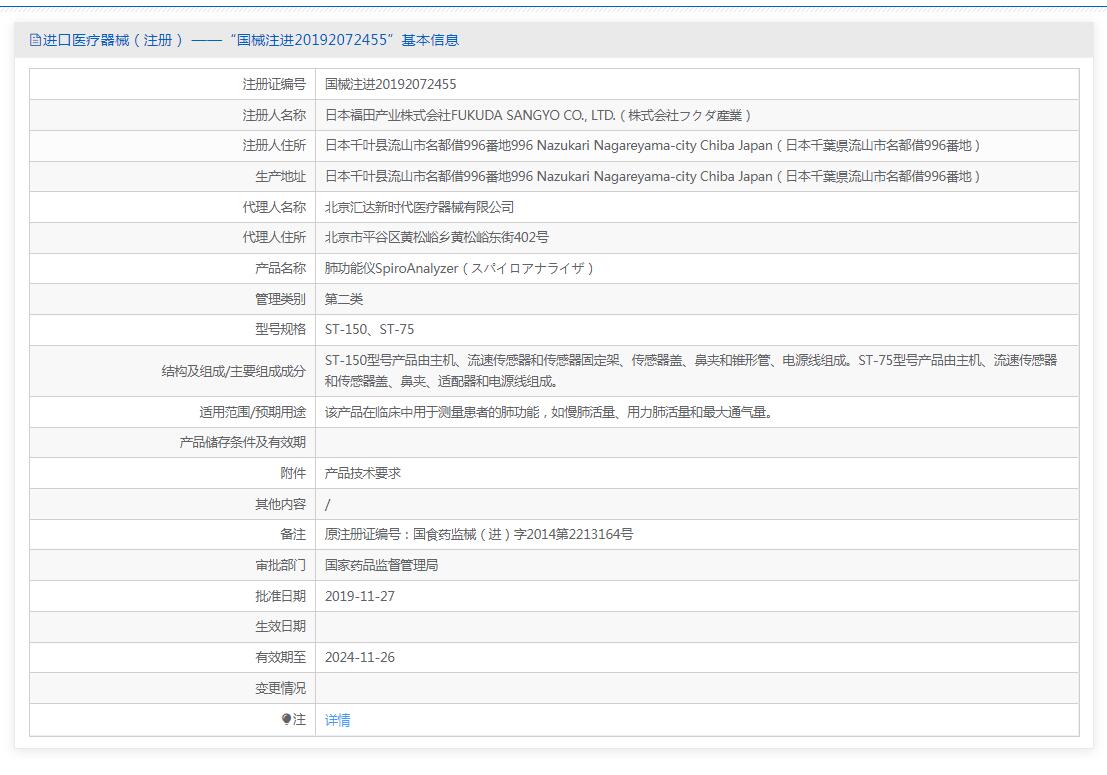The width and height of the screenshot is (1107, 775).
Task: Click the 注册人住所 address value cell
Action: point(697,145)
